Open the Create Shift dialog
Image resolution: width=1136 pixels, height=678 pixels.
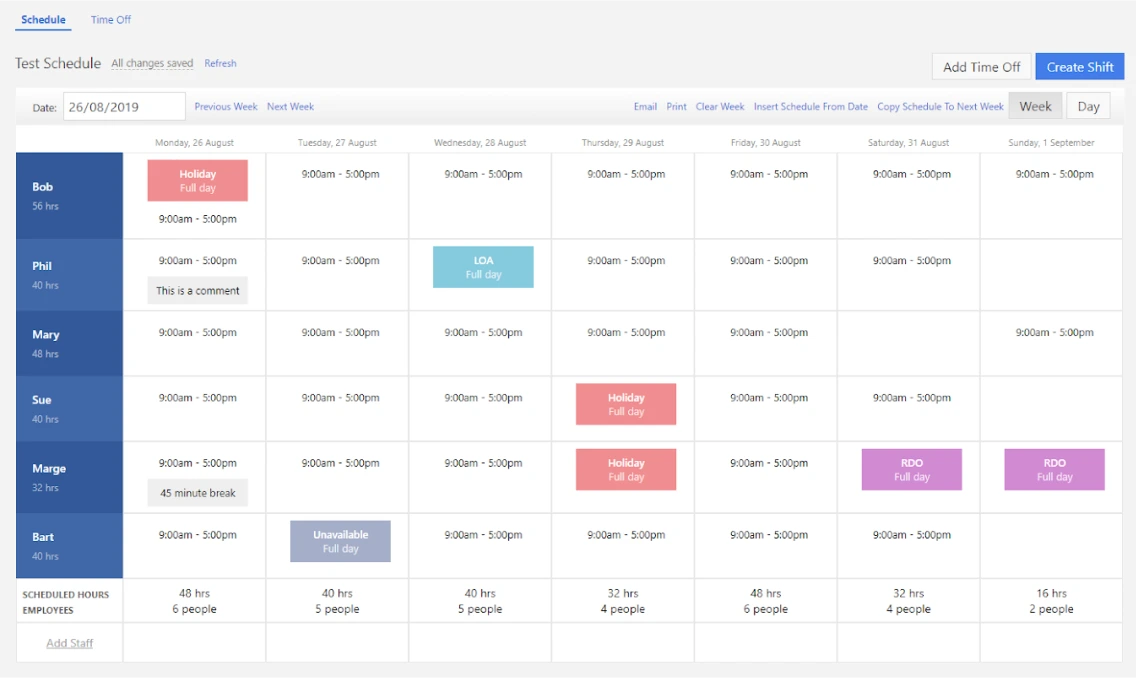1079,66
